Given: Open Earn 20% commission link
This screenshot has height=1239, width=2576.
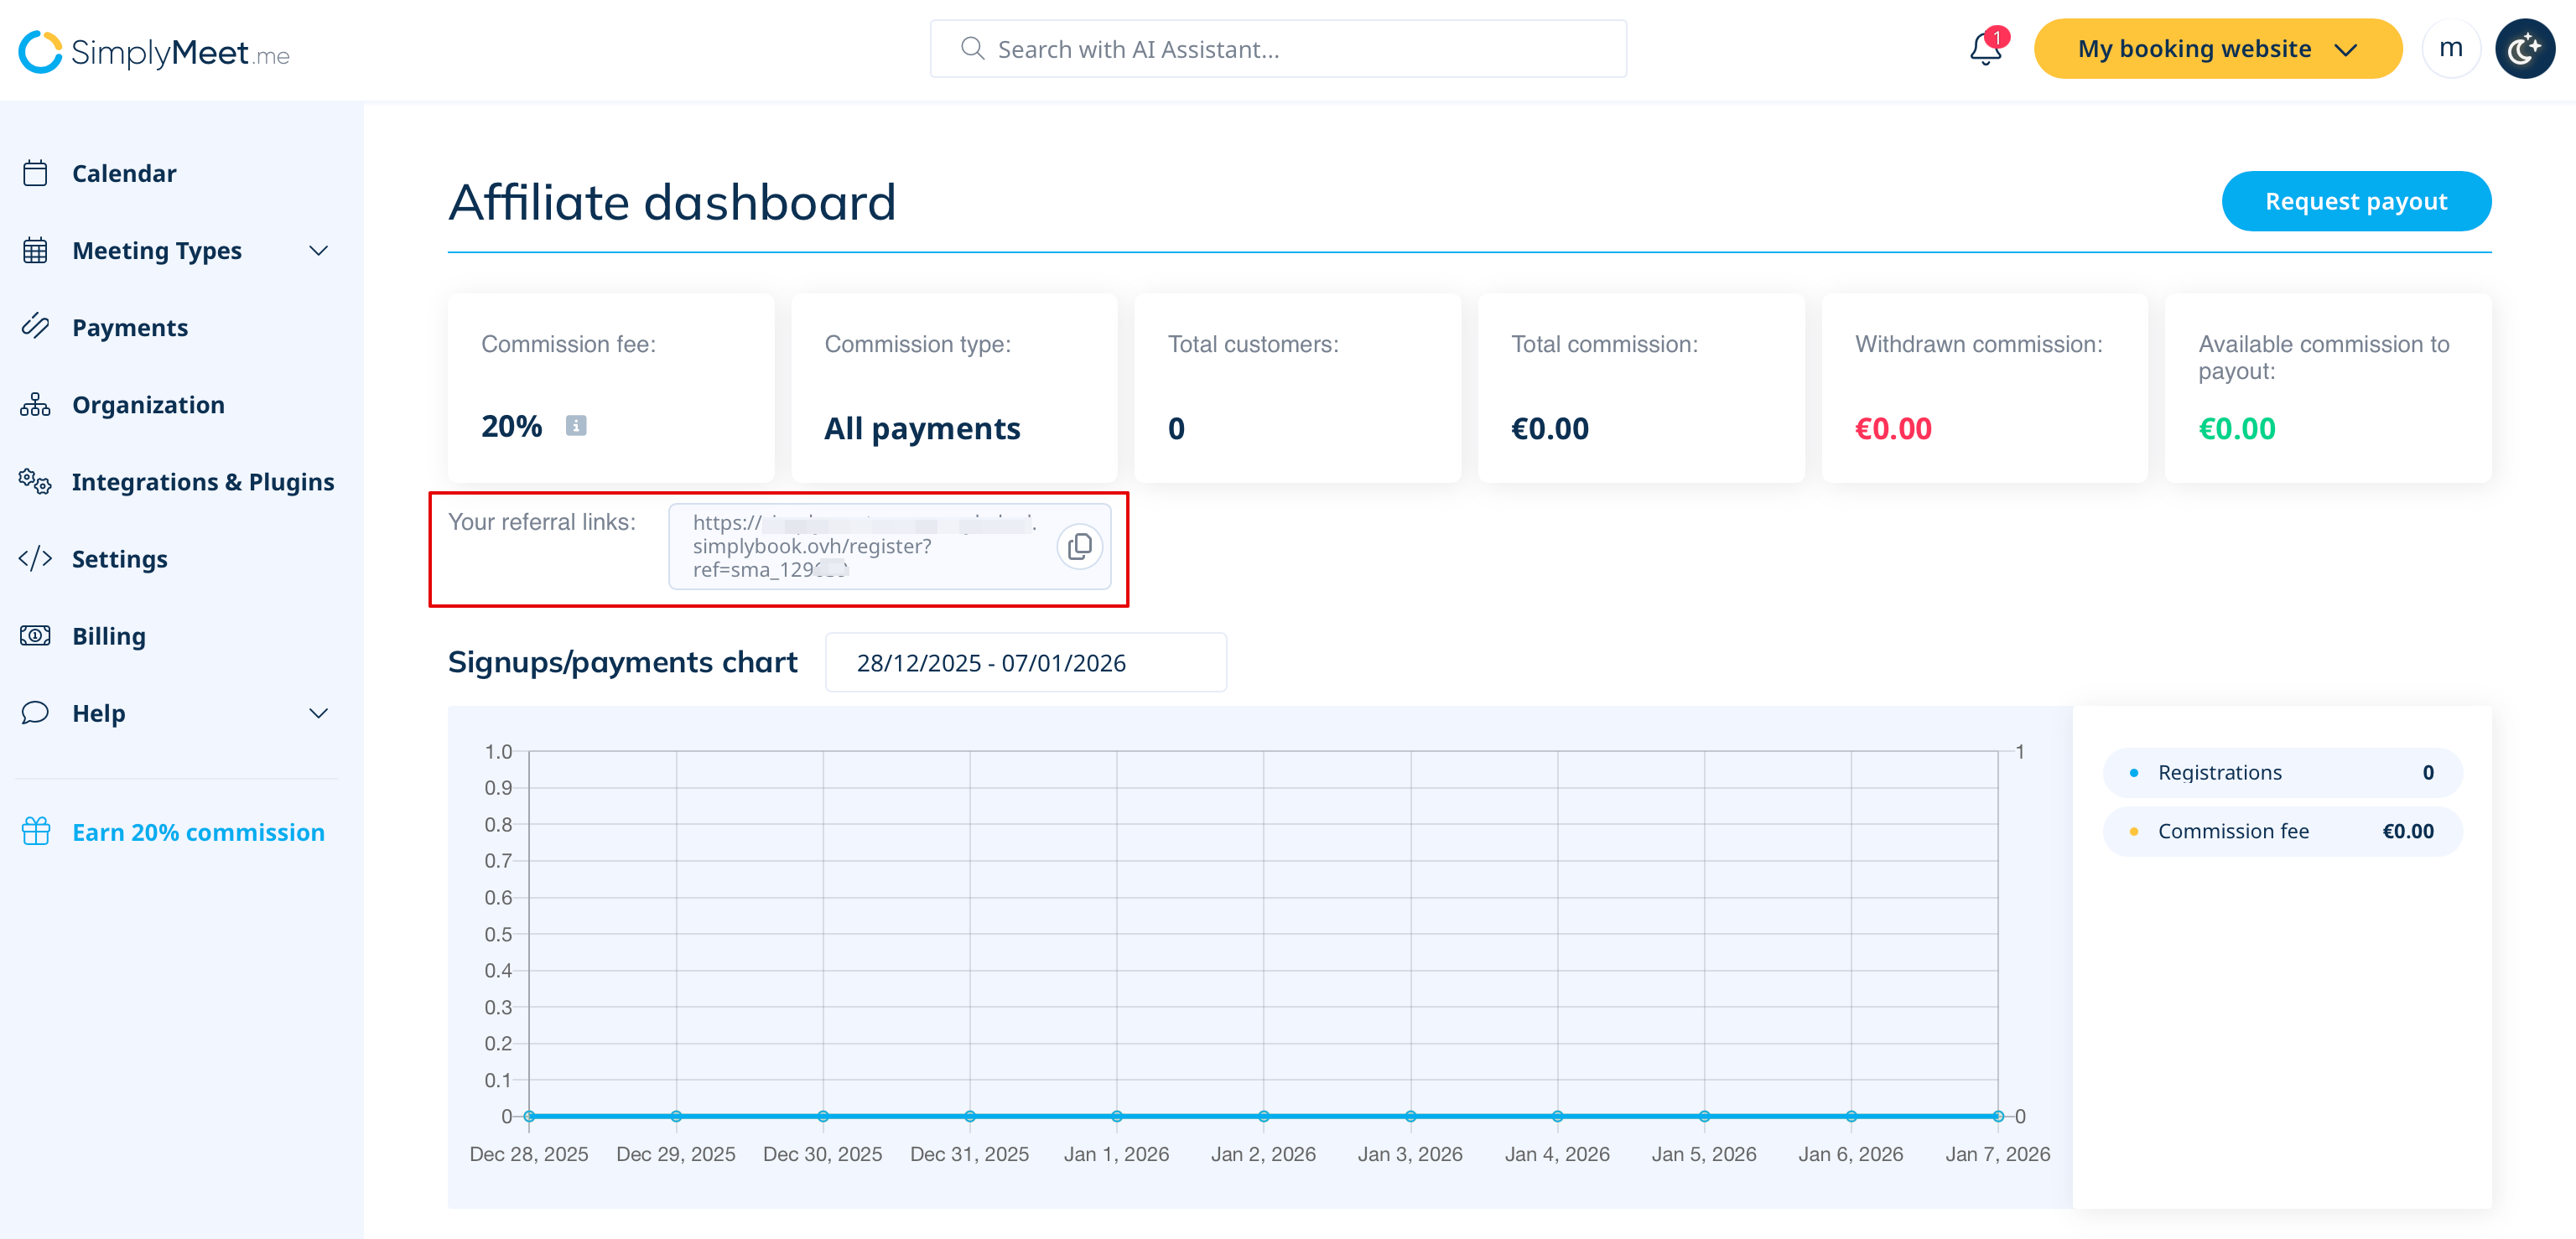Looking at the screenshot, I should coord(198,832).
